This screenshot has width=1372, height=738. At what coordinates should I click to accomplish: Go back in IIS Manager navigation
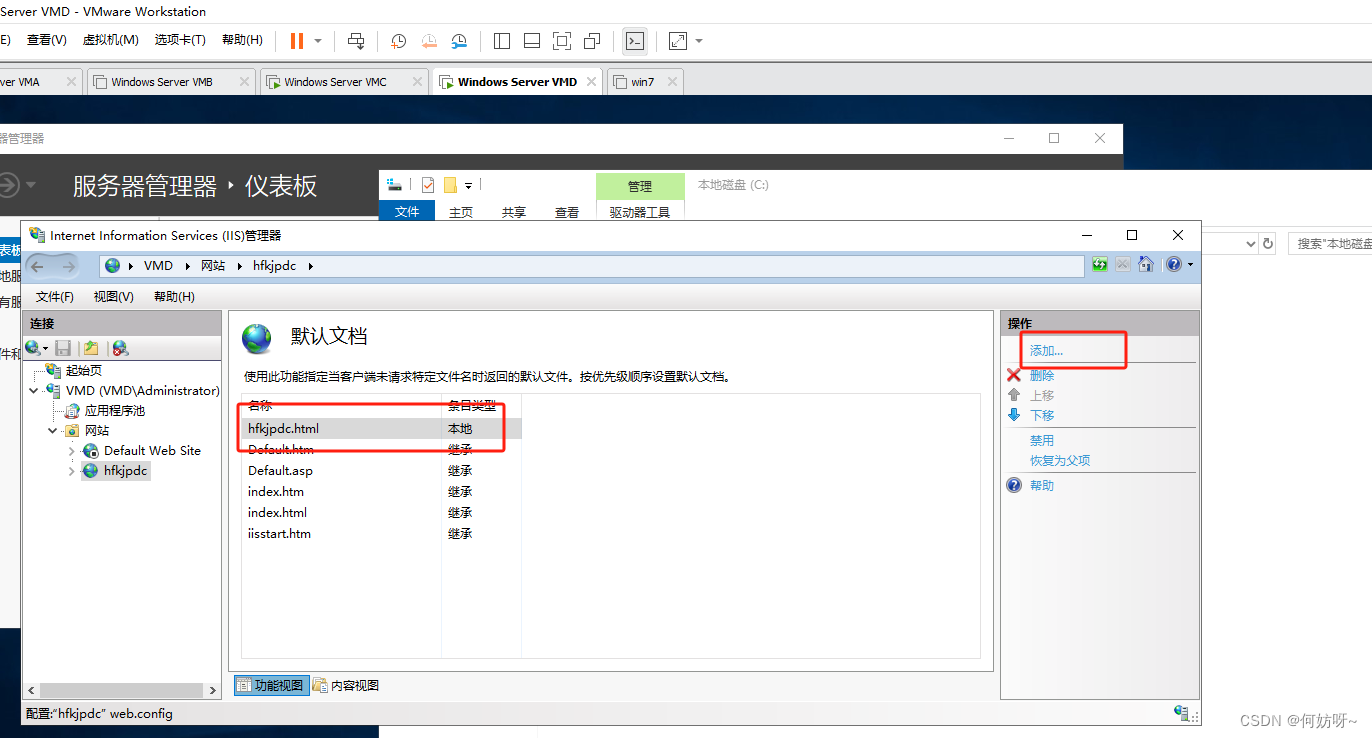pyautogui.click(x=39, y=266)
